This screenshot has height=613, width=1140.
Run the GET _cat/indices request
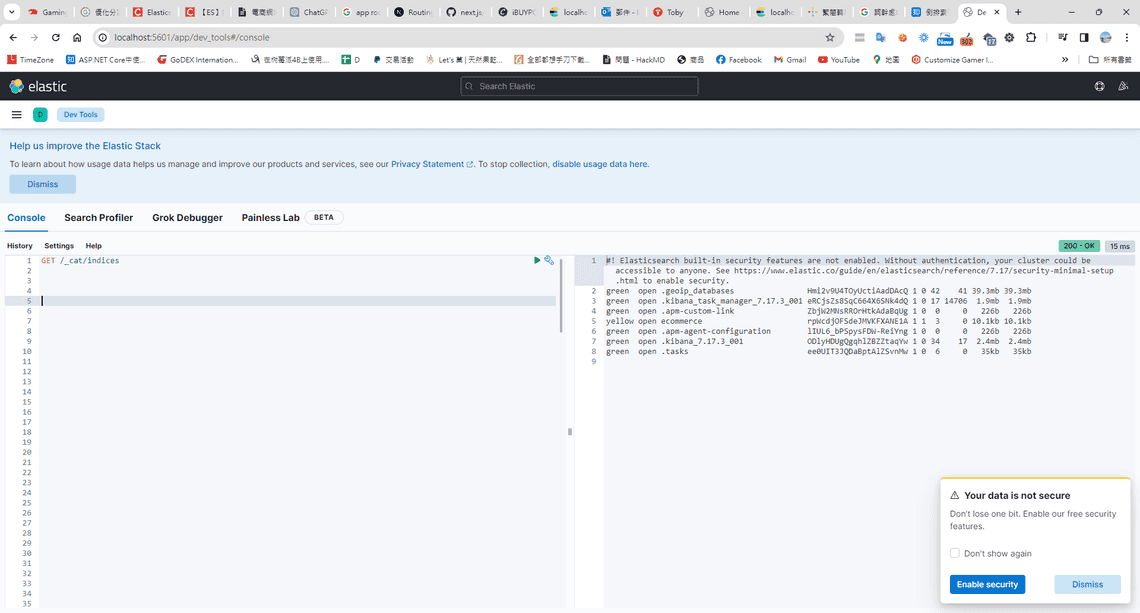click(x=537, y=260)
